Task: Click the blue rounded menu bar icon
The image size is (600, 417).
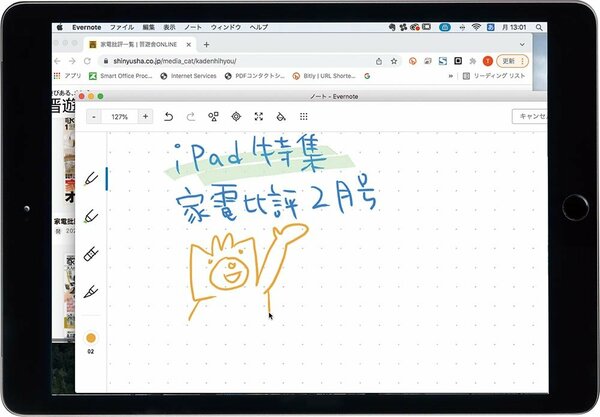Action: tap(445, 27)
